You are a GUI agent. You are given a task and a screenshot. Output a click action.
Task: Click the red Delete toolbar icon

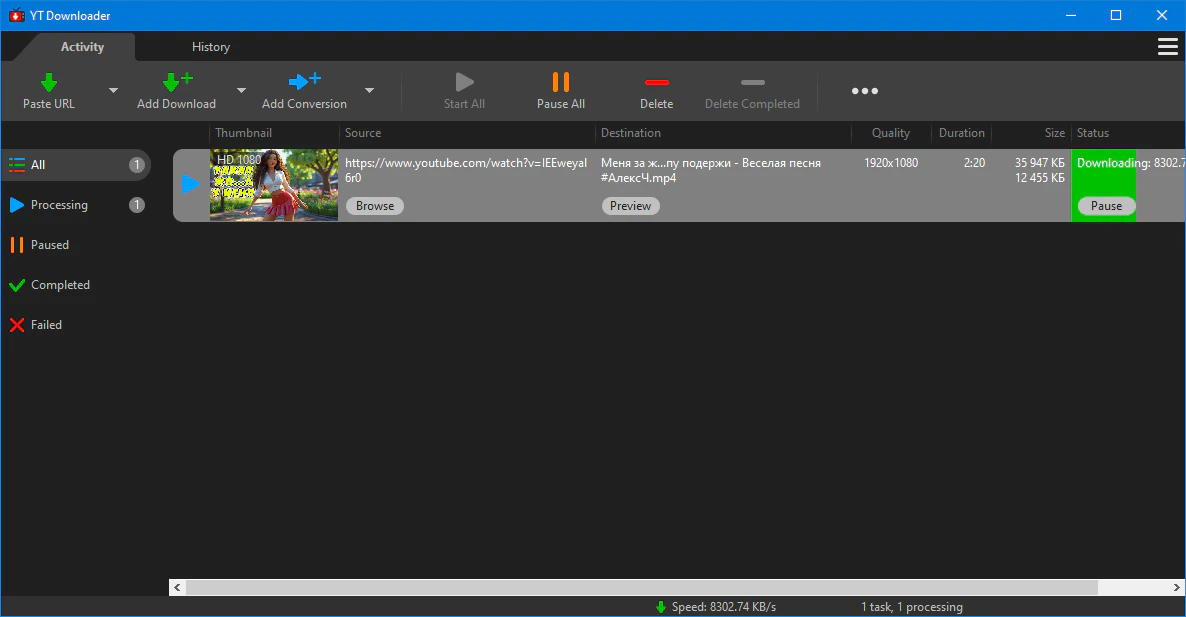pos(656,82)
